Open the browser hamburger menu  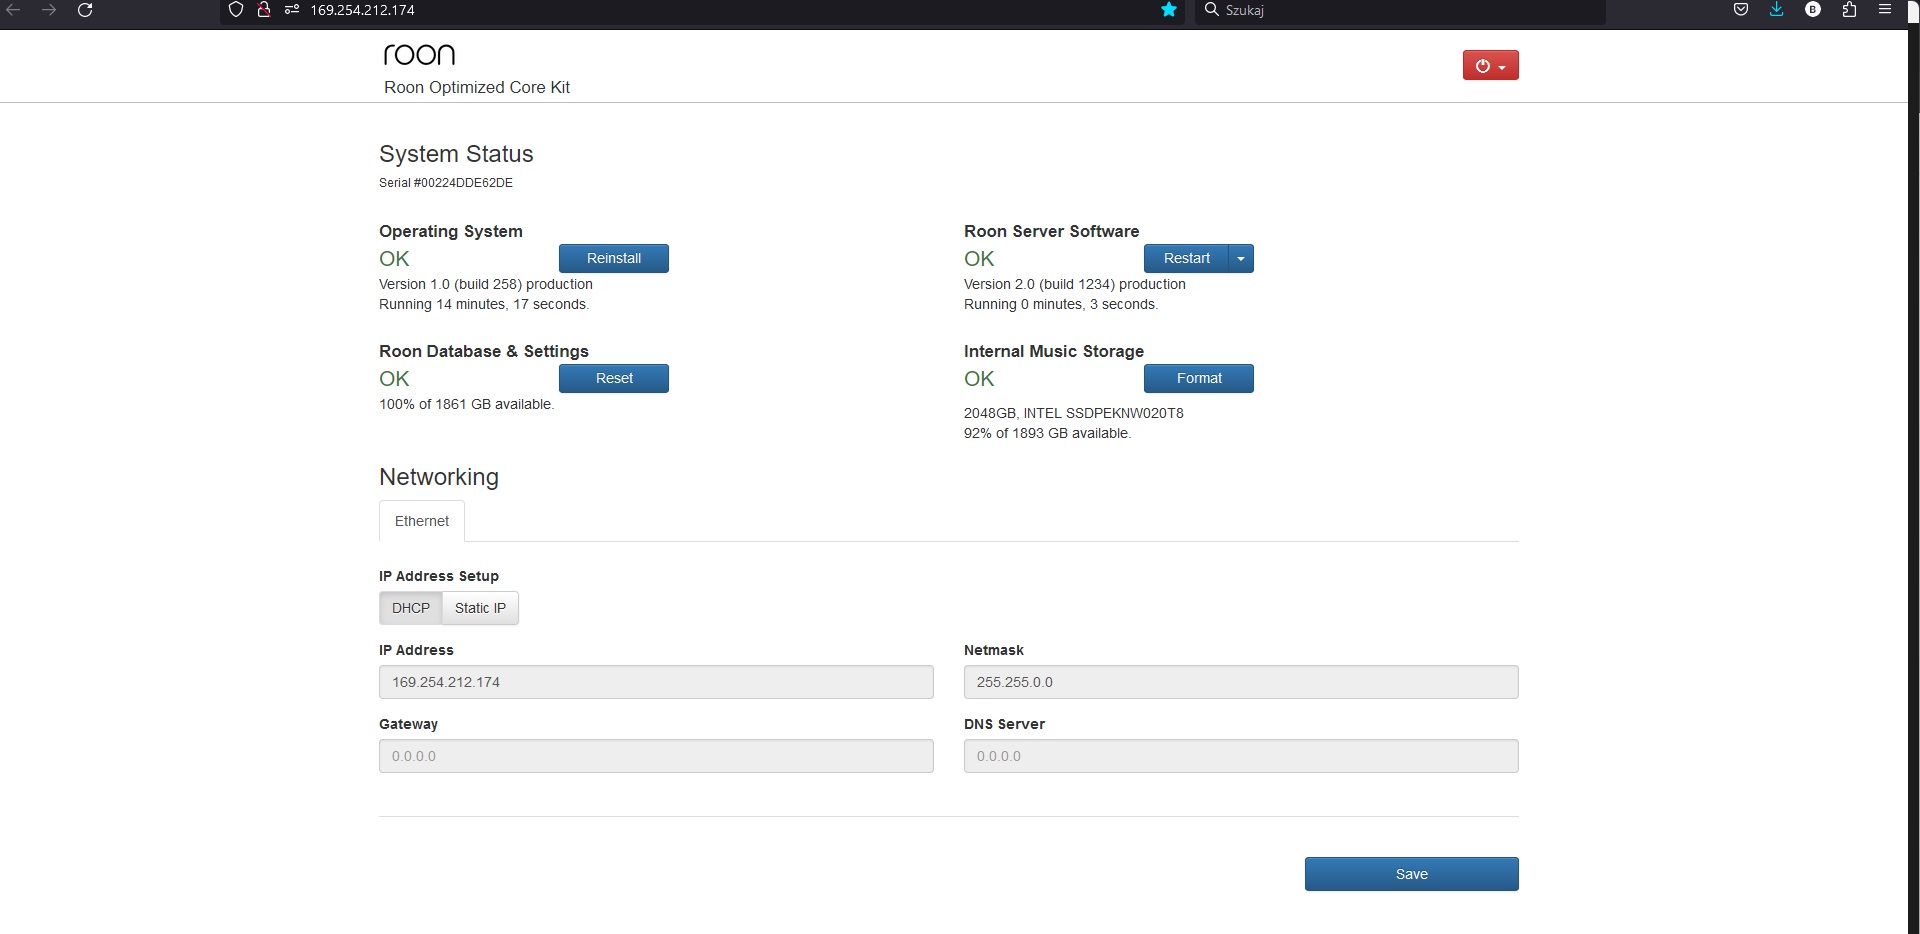click(1885, 10)
